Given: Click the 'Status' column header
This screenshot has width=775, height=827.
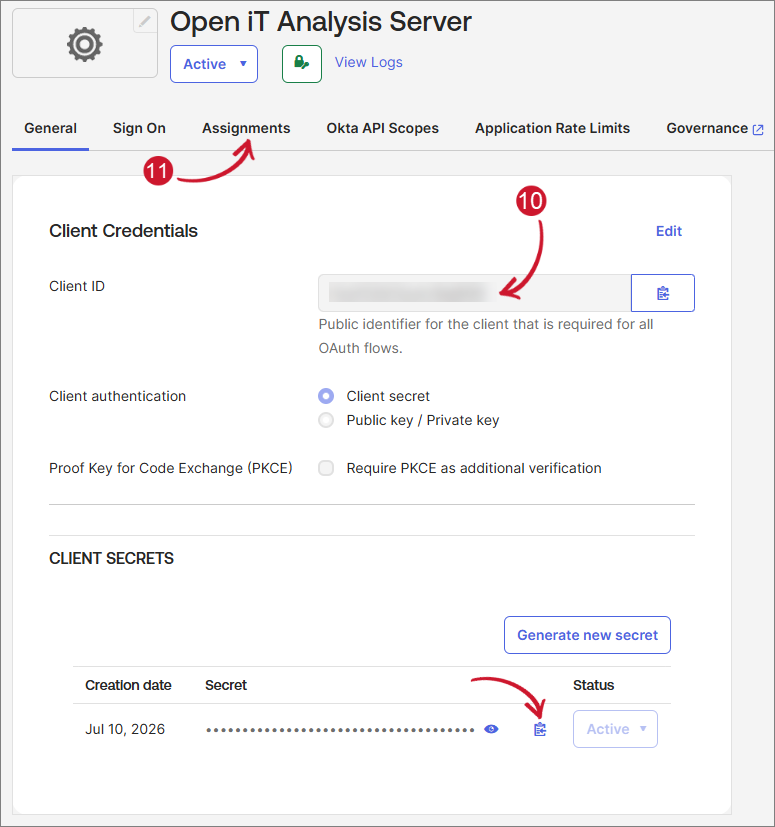Looking at the screenshot, I should pos(594,685).
